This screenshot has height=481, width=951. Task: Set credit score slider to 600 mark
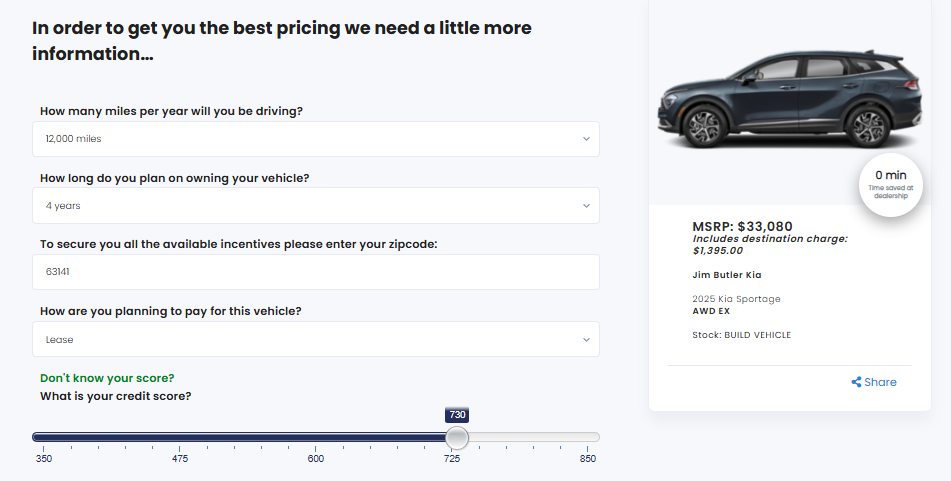point(316,437)
